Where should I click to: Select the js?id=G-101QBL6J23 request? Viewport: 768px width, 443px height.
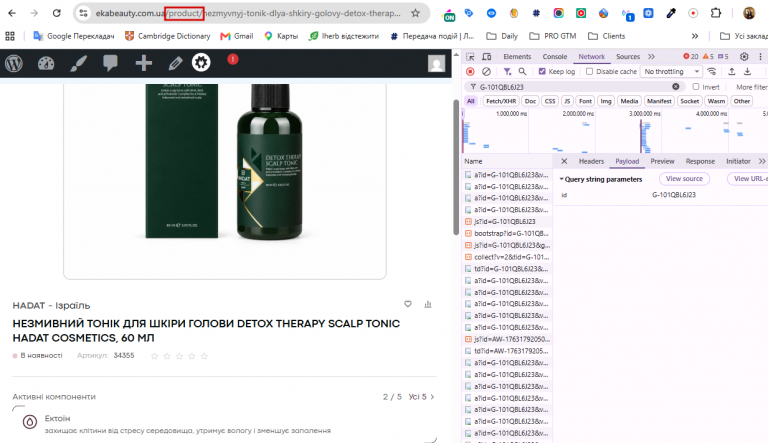tap(507, 222)
